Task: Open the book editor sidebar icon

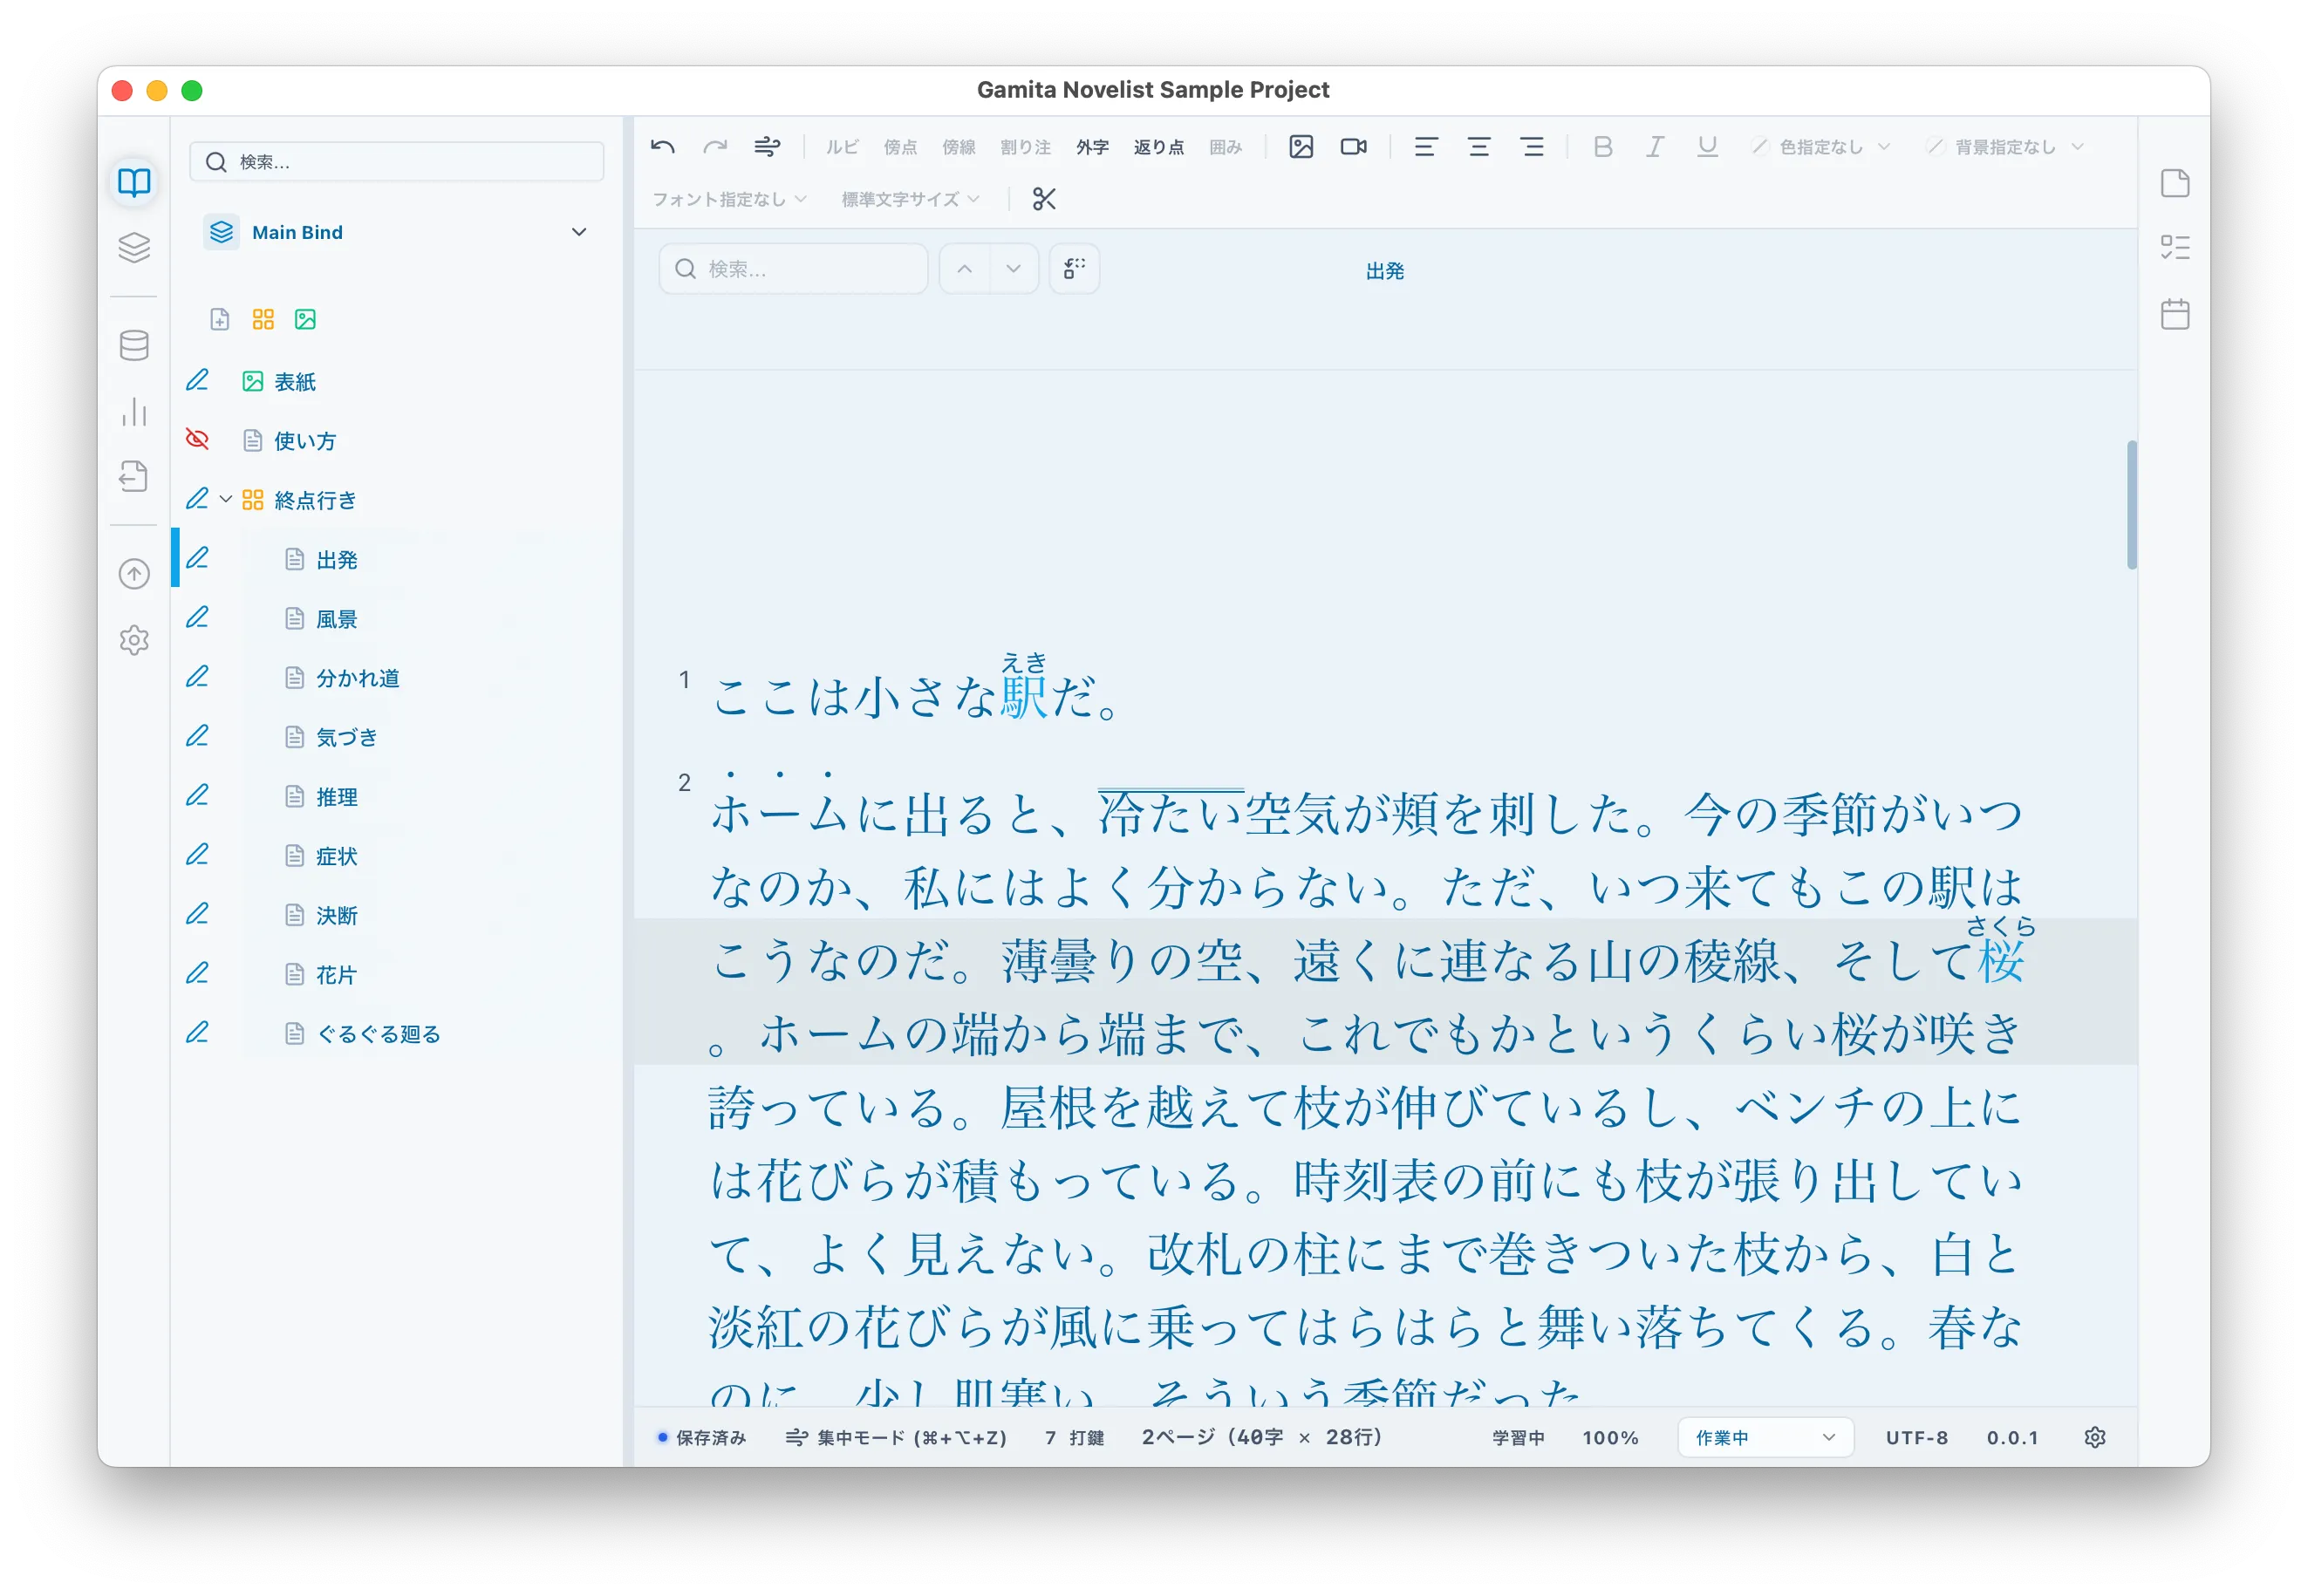Action: pos(134,182)
